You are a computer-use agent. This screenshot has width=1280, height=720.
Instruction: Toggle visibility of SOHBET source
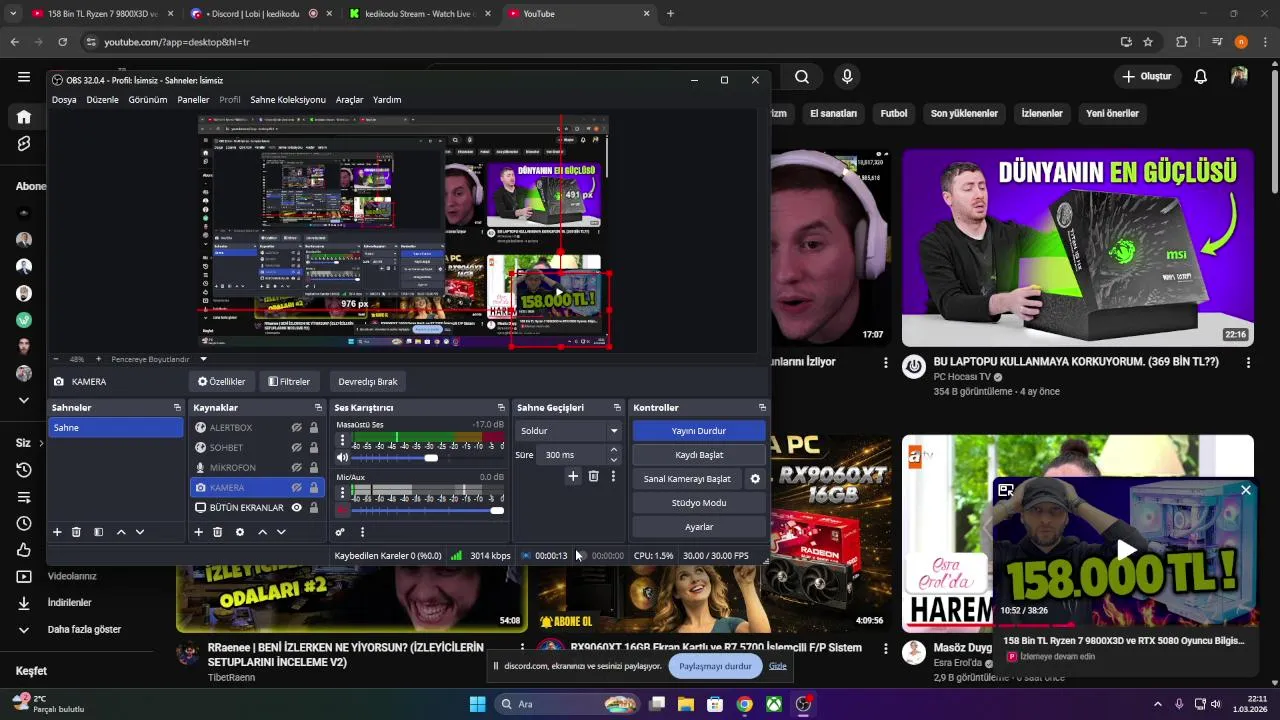(x=296, y=448)
